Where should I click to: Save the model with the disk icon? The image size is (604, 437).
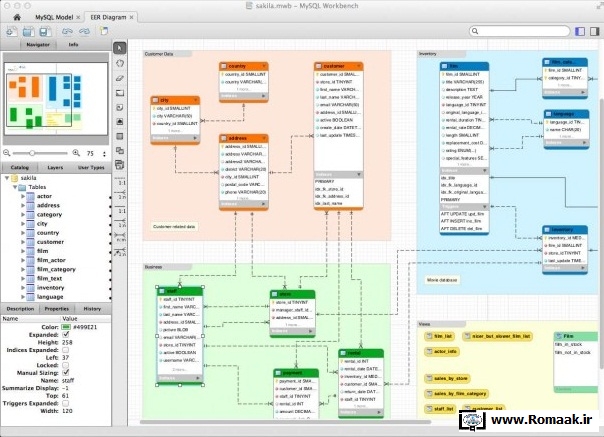coord(44,32)
